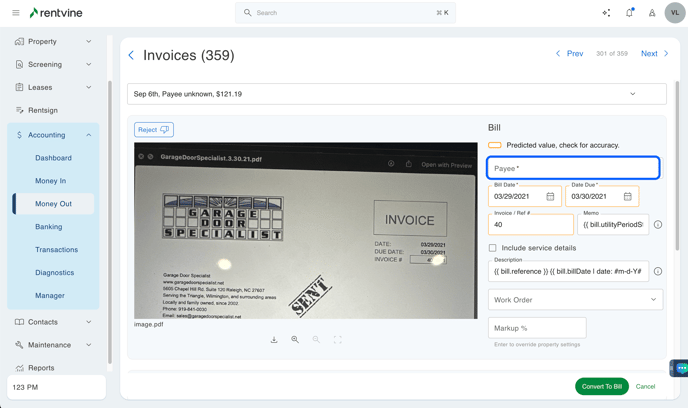The height and width of the screenshot is (408, 688).
Task: Click the hamburger menu icon
Action: pyautogui.click(x=15, y=13)
